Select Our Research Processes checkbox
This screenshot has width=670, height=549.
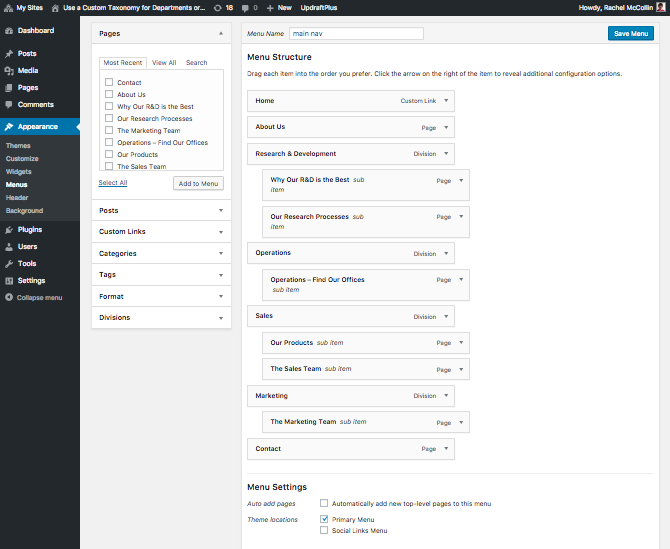(109, 118)
